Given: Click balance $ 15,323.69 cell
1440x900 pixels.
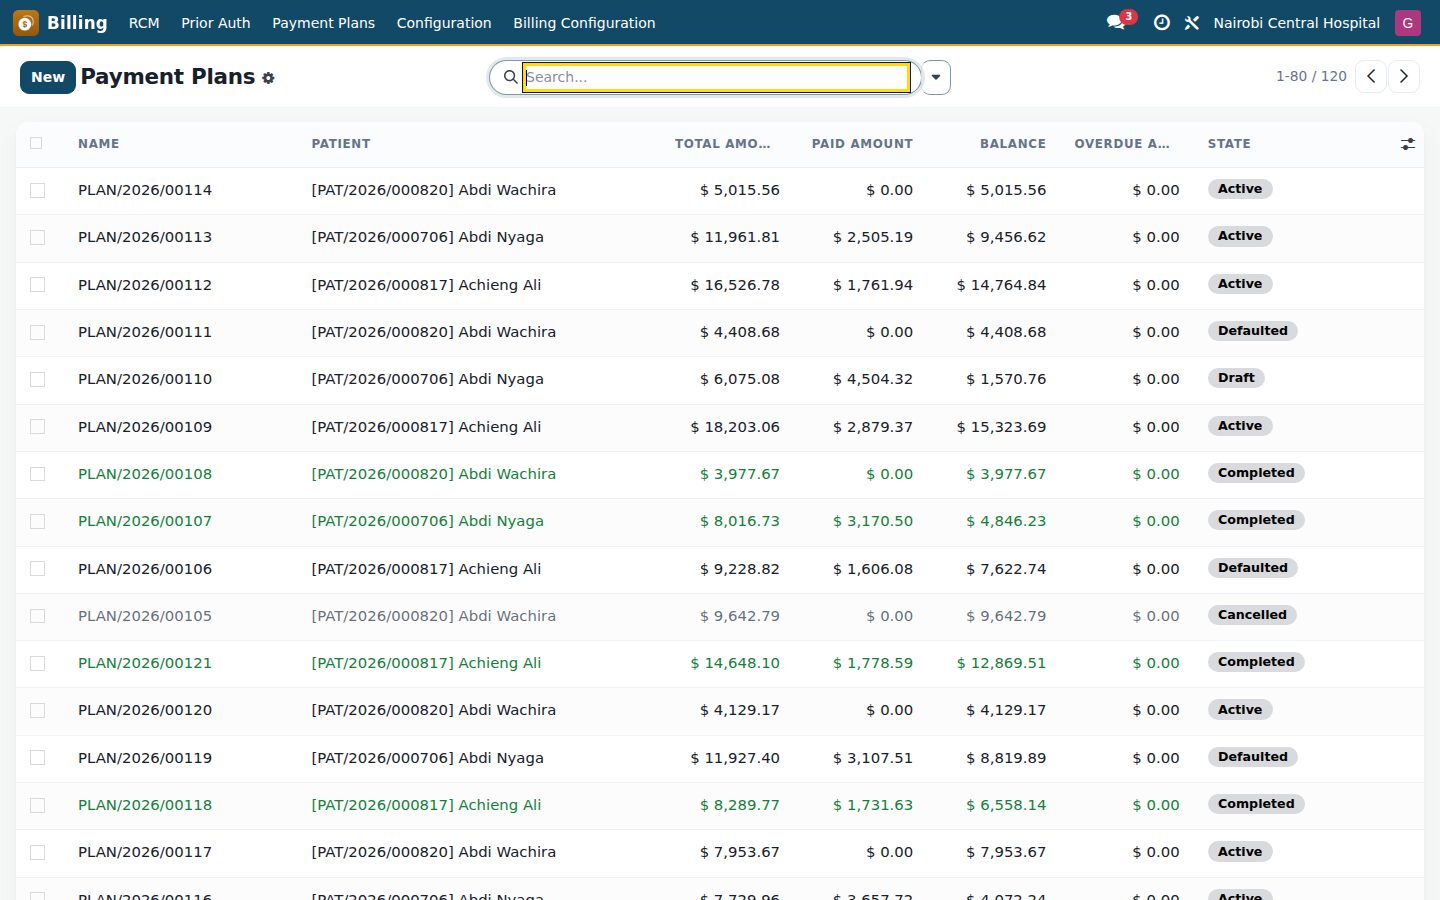Looking at the screenshot, I should tap(1001, 427).
